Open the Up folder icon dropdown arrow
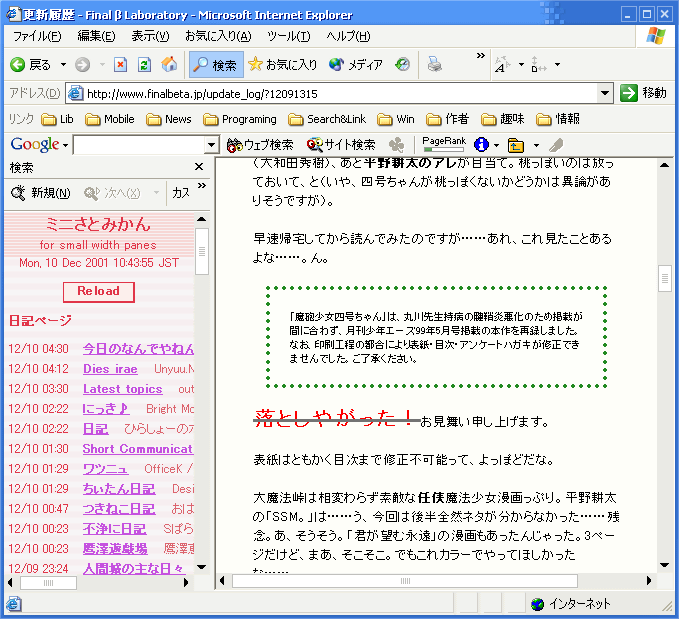Screen dimensions: 679x619 tap(537, 145)
